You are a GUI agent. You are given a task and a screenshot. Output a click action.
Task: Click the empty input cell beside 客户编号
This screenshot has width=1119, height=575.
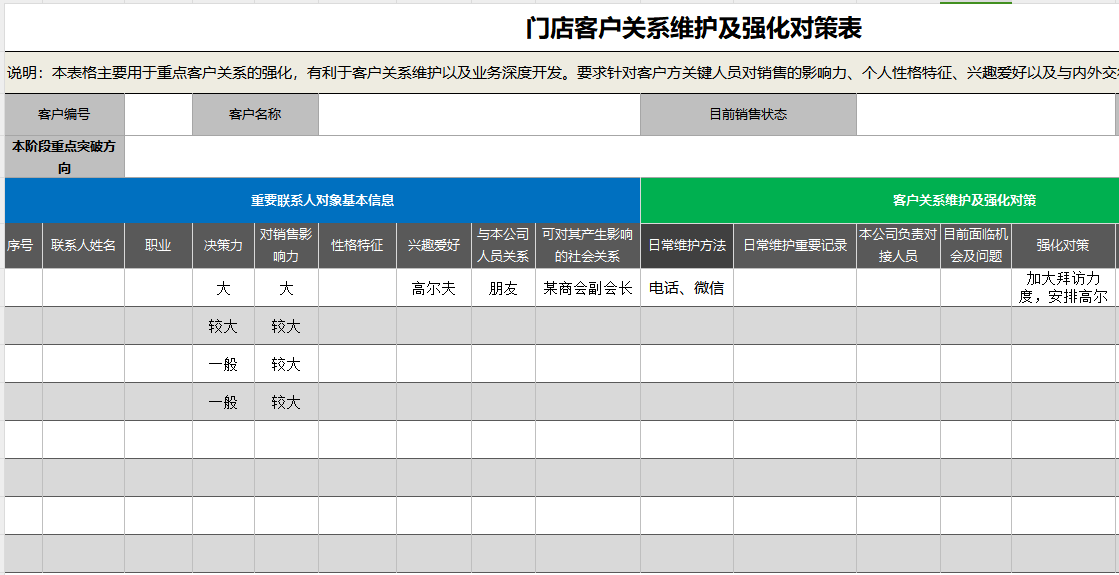click(158, 114)
